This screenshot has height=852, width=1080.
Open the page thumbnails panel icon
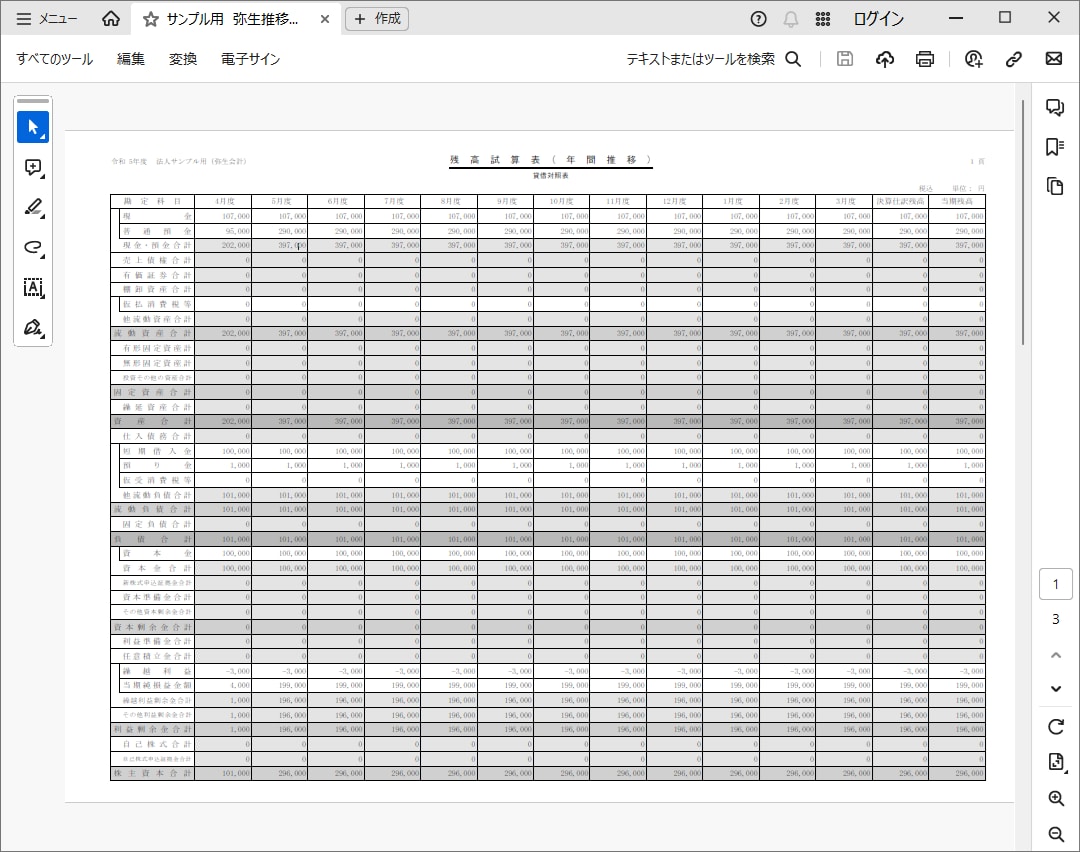pyautogui.click(x=1055, y=186)
